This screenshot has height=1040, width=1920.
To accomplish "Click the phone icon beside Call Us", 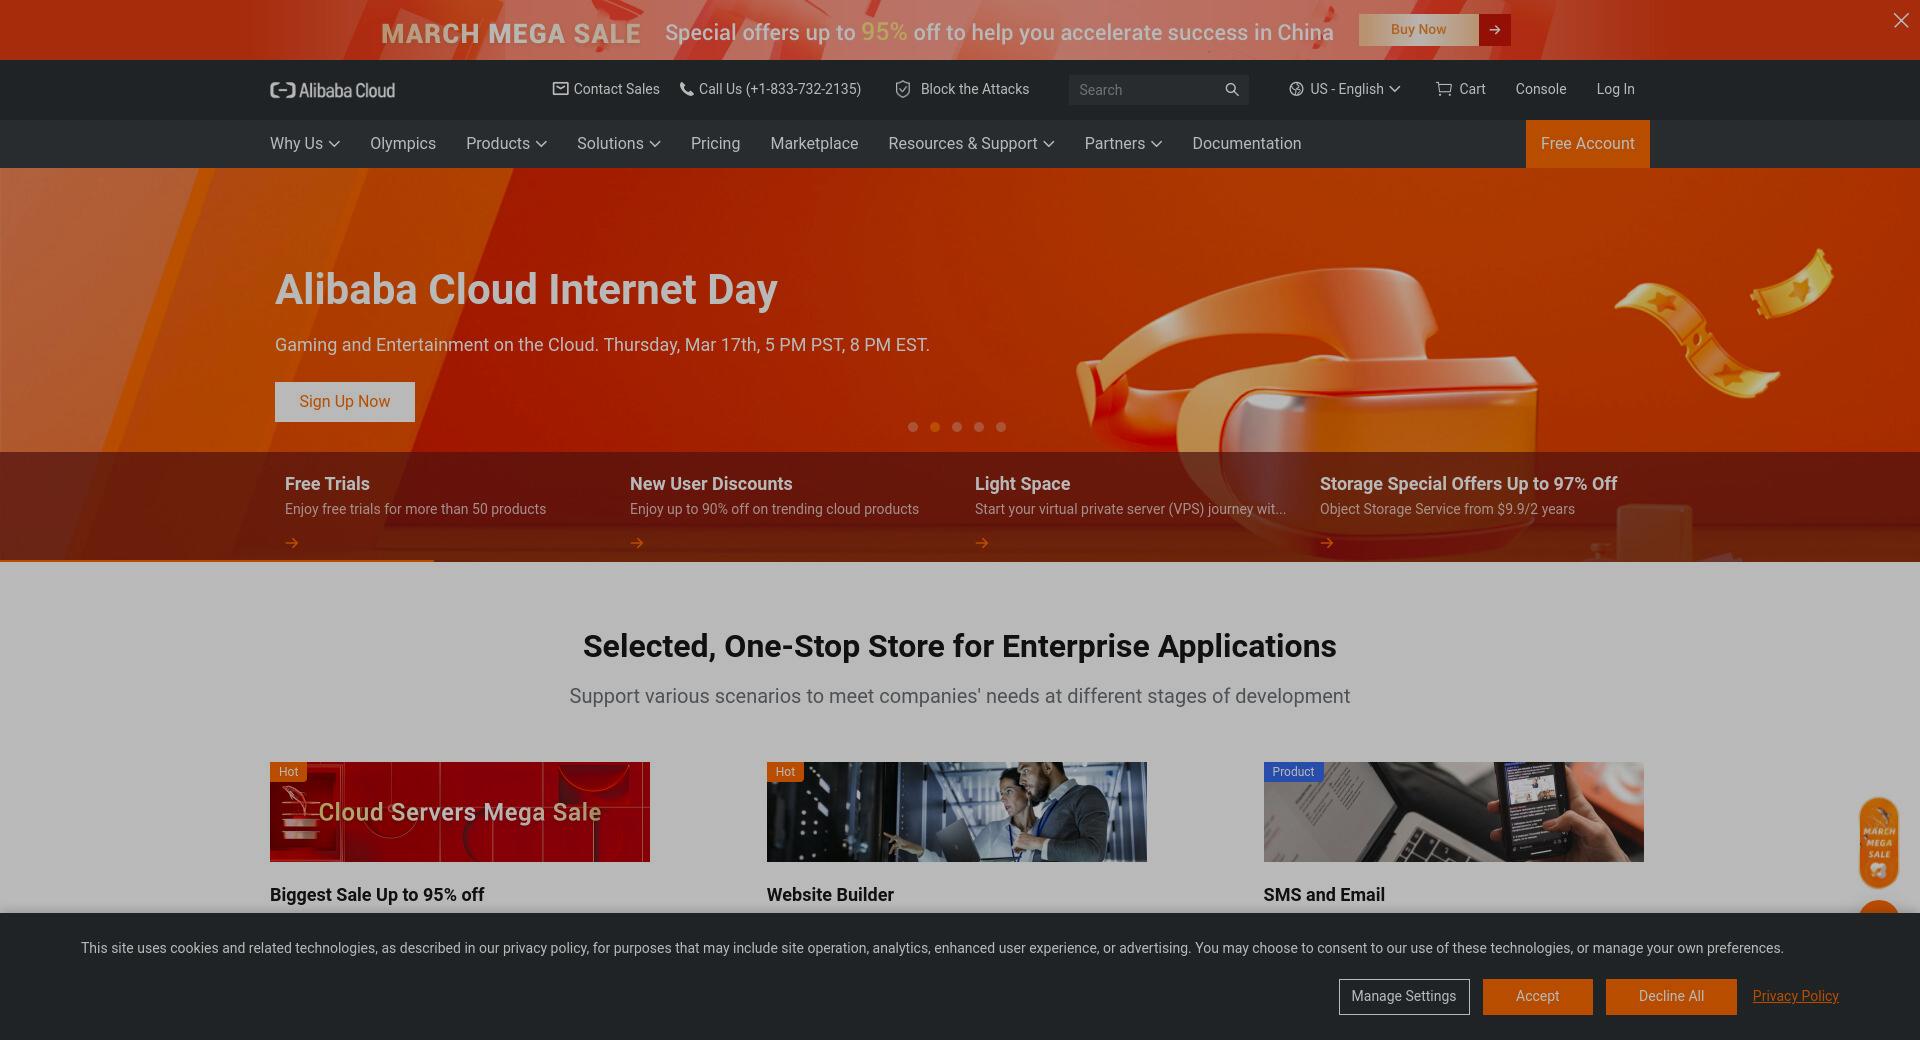I will pos(686,89).
